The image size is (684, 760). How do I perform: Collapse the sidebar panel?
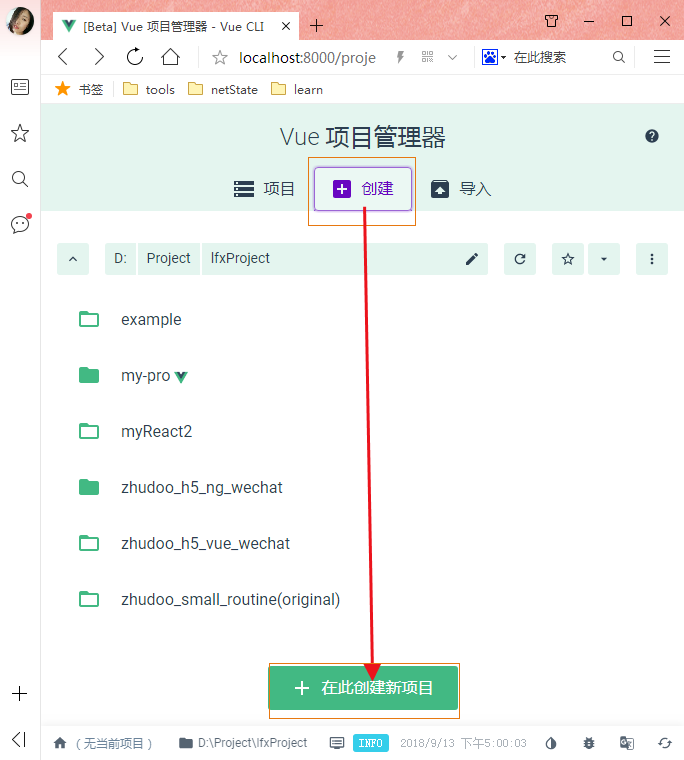[x=19, y=740]
